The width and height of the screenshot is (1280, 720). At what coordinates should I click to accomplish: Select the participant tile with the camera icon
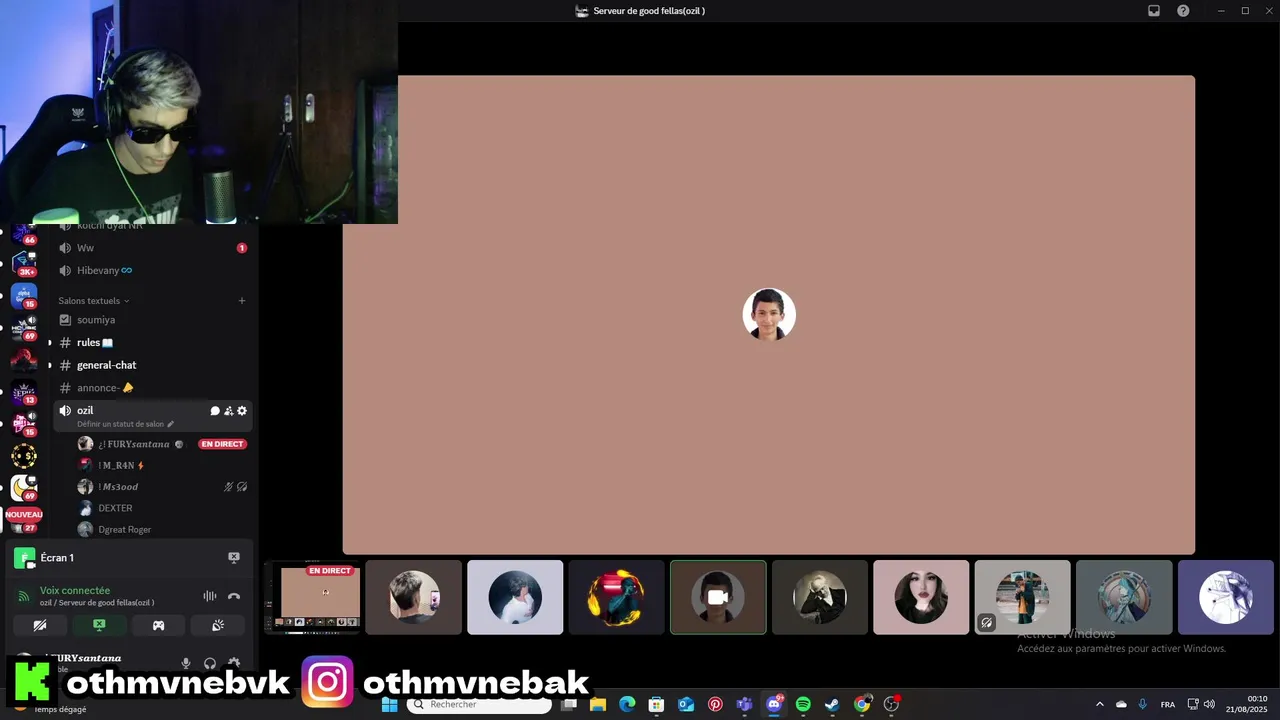click(x=718, y=597)
